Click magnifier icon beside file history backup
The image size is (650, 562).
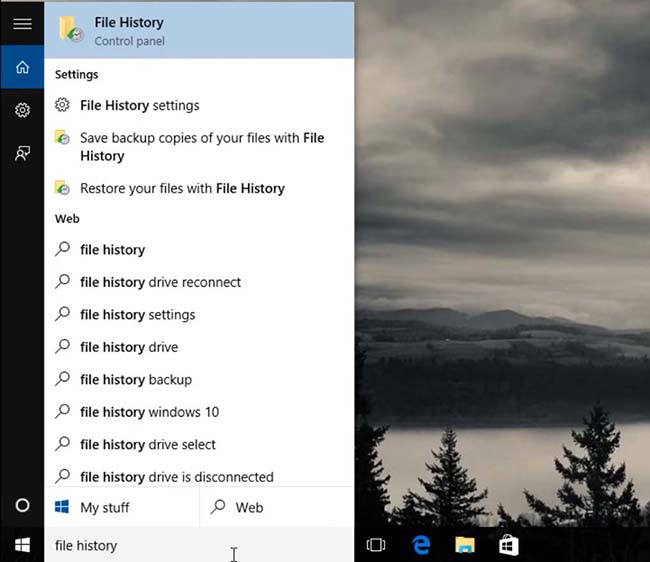62,378
